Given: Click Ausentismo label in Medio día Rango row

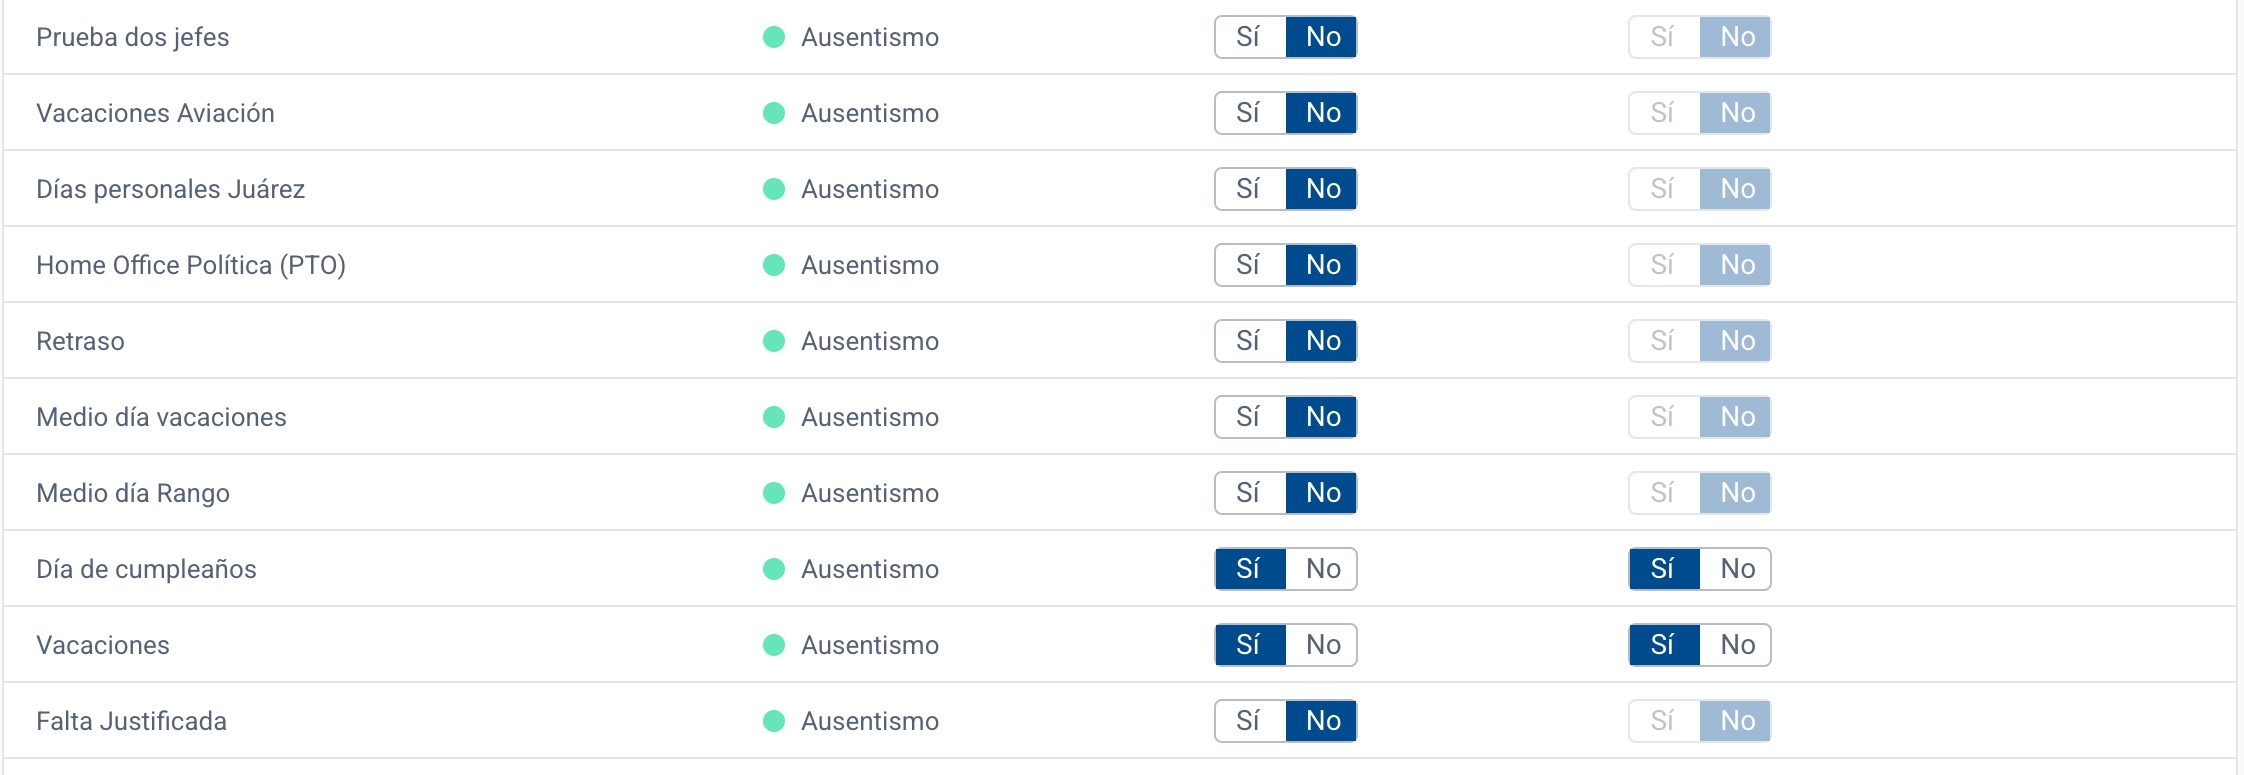Looking at the screenshot, I should [870, 493].
